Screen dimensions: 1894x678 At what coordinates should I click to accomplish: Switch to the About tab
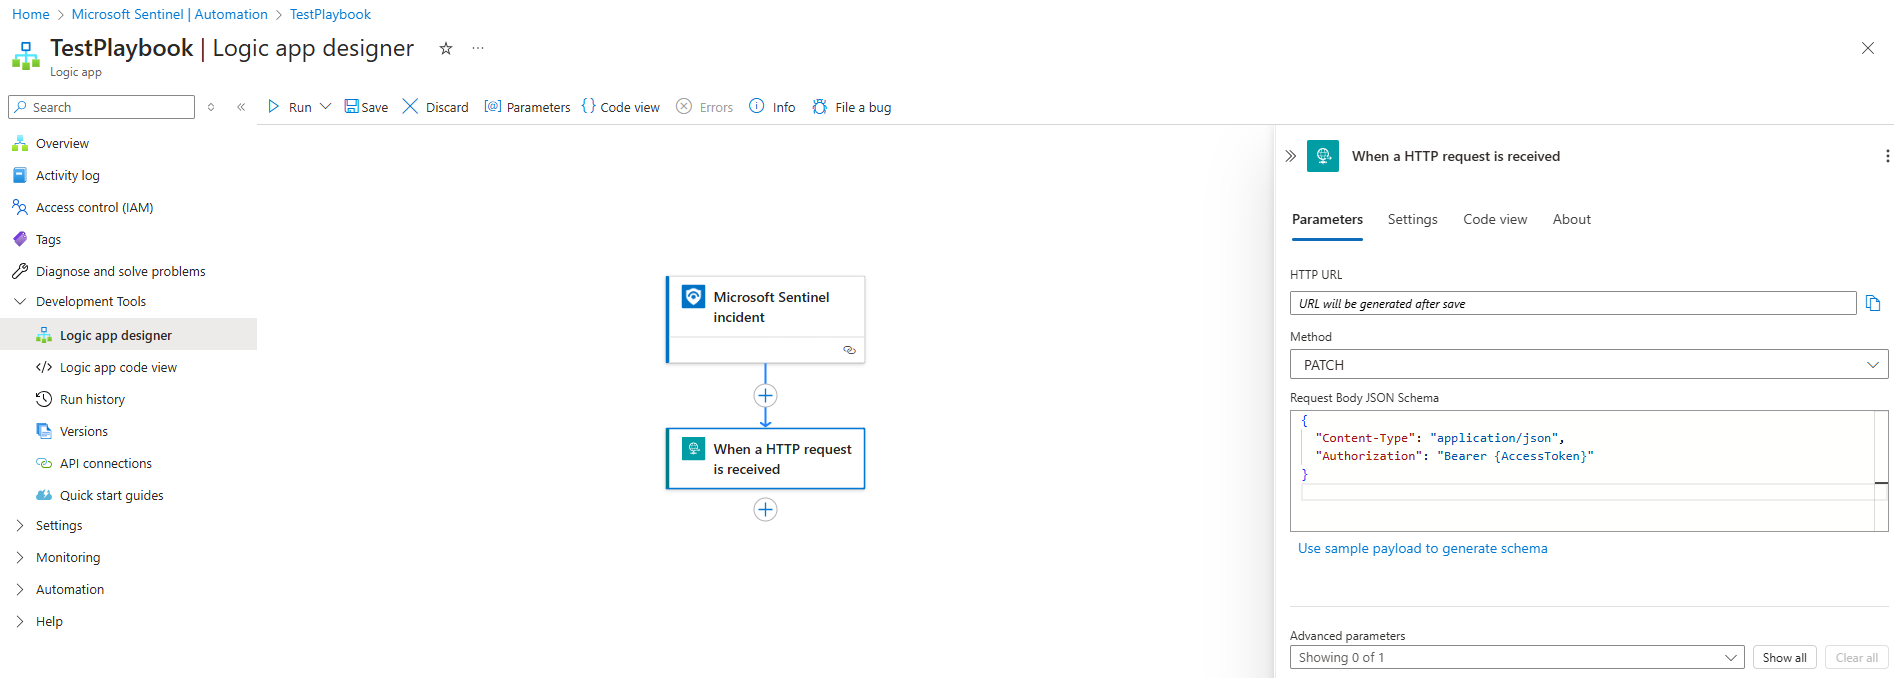click(1571, 220)
